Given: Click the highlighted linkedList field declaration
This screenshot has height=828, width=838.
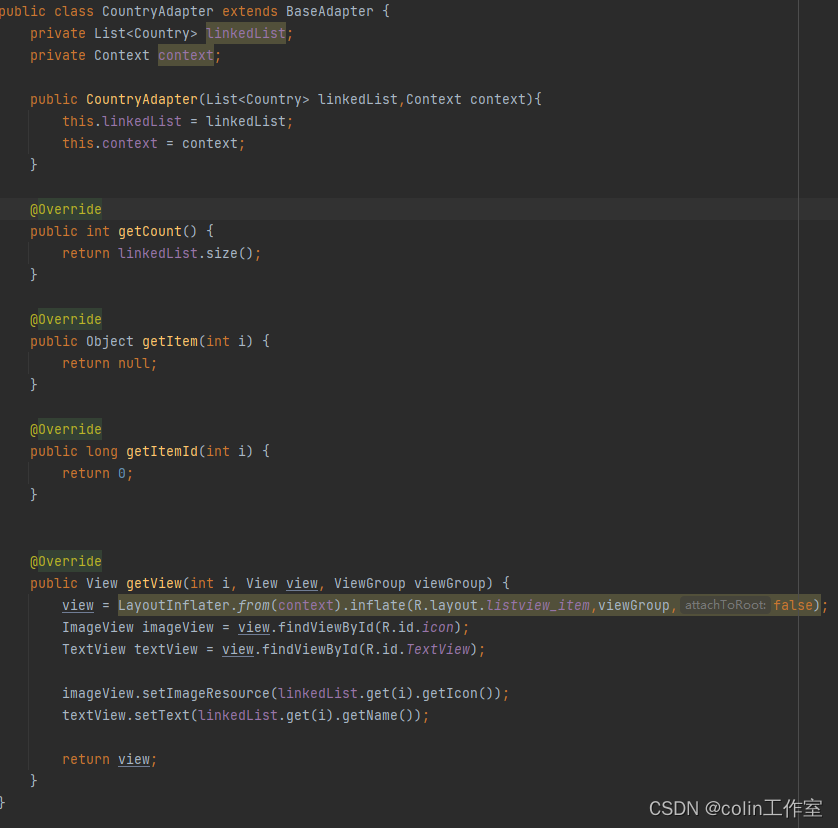Looking at the screenshot, I should [245, 33].
